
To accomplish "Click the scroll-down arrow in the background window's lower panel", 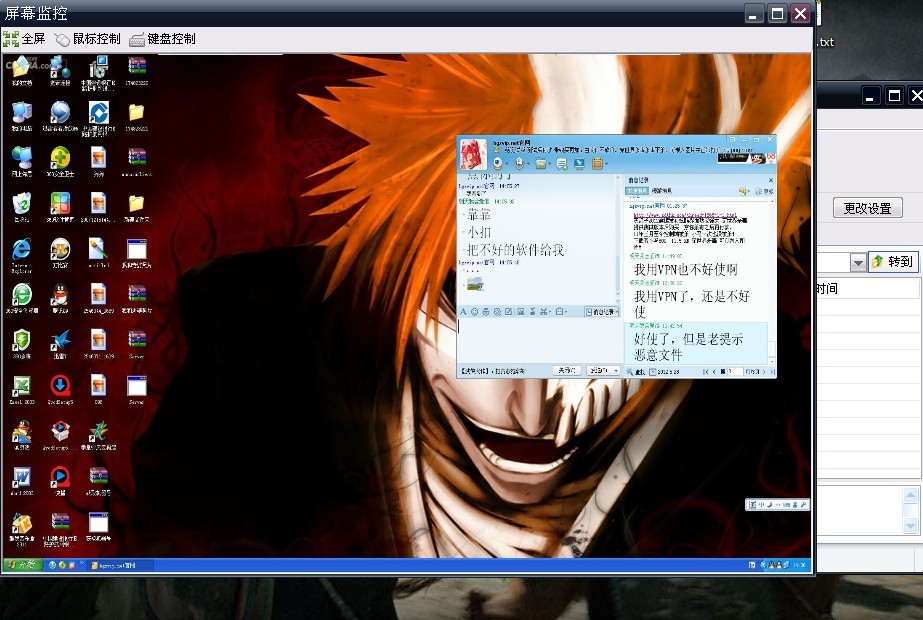I will tap(910, 525).
